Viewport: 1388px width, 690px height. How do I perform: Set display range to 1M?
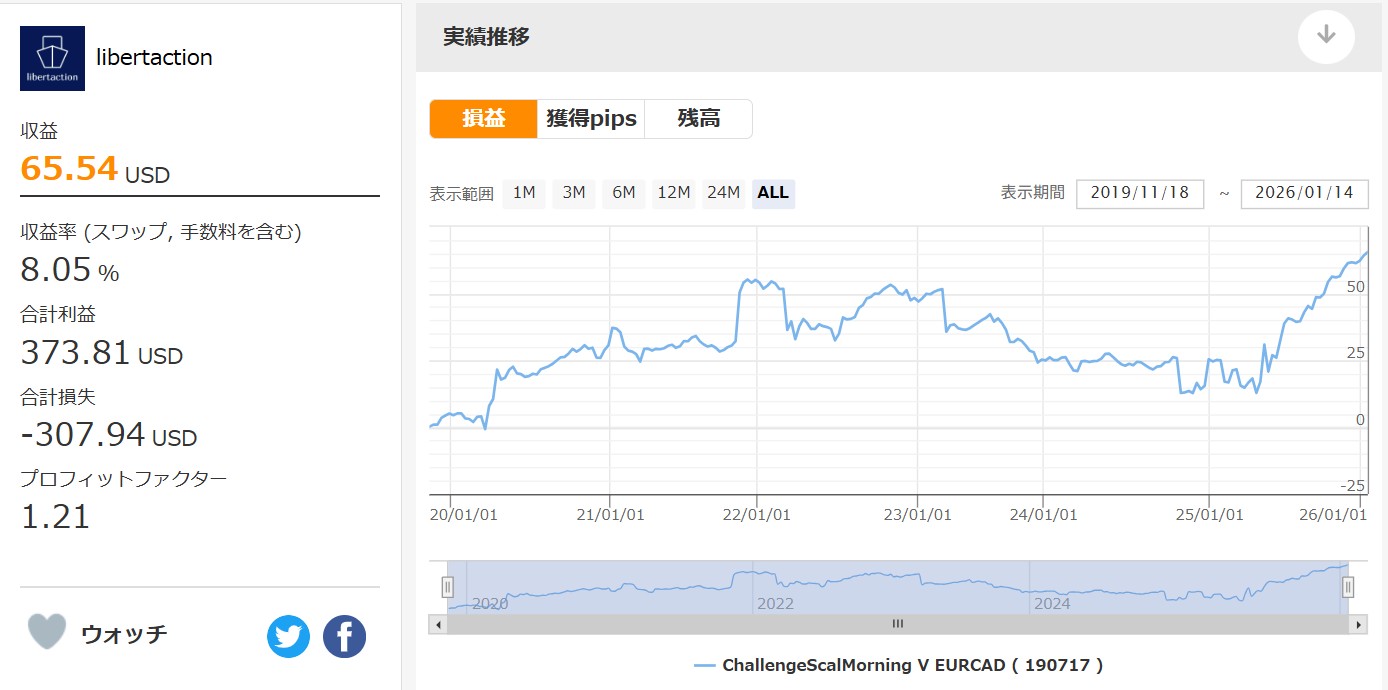coord(524,193)
